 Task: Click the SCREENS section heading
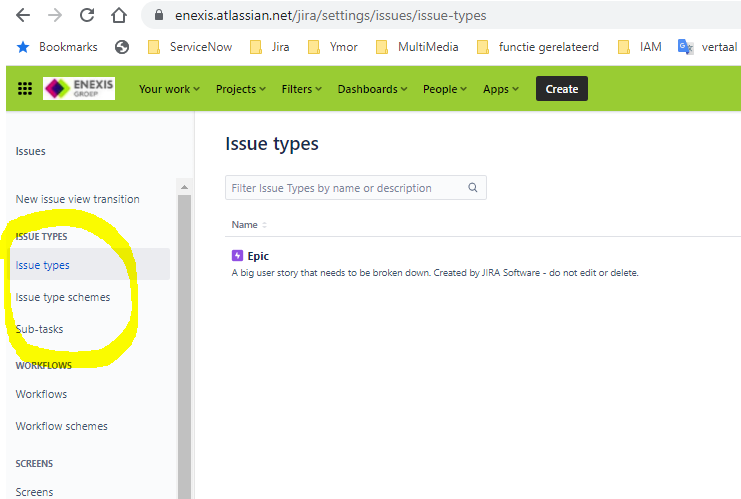tap(34, 464)
